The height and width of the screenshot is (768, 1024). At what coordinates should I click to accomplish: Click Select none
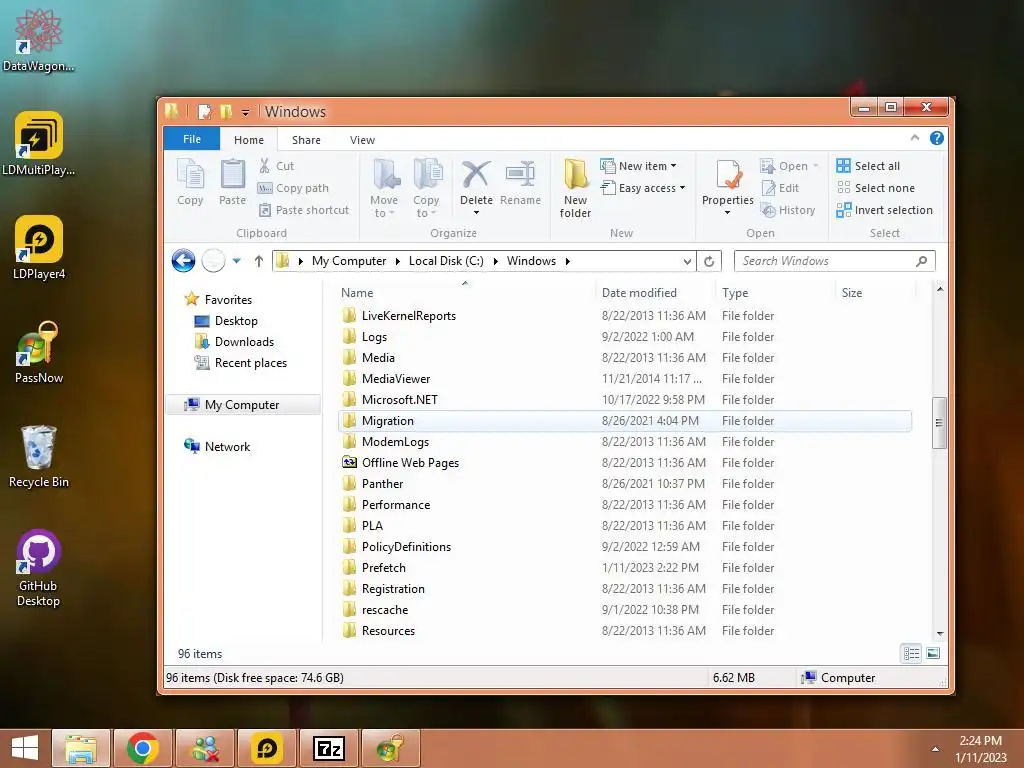(x=876, y=188)
